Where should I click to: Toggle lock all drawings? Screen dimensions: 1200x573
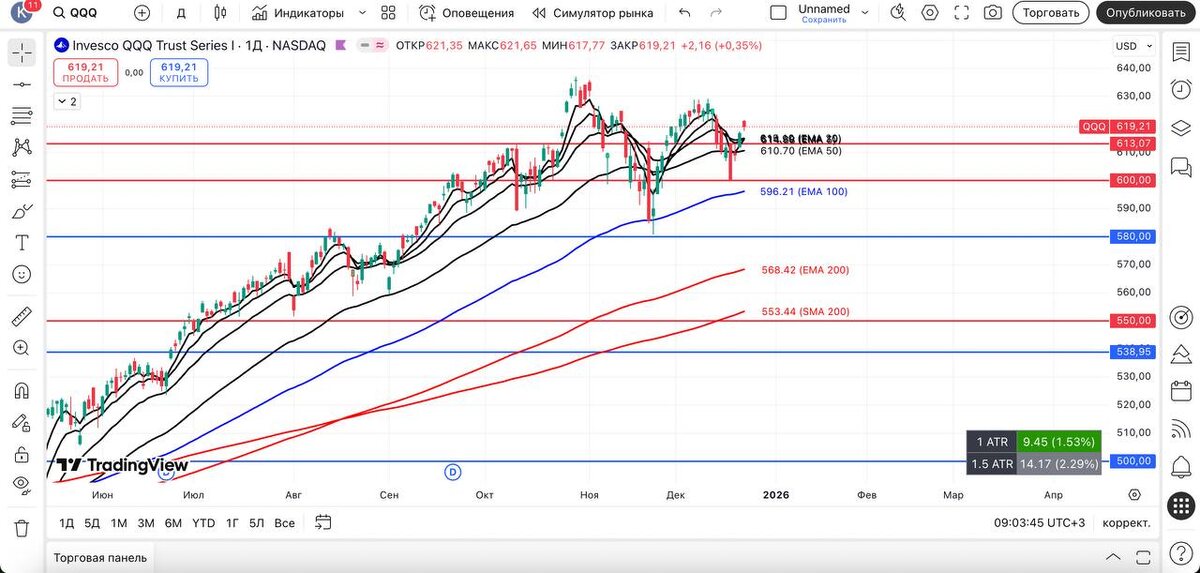coord(22,454)
